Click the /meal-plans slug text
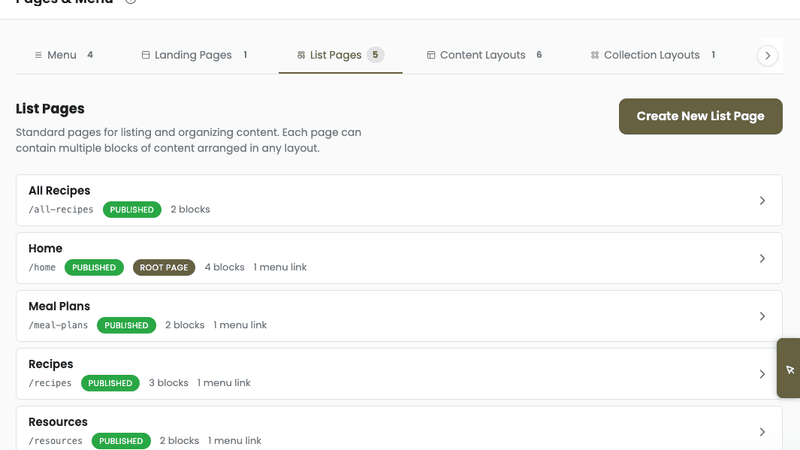This screenshot has width=800, height=450. pos(58,325)
